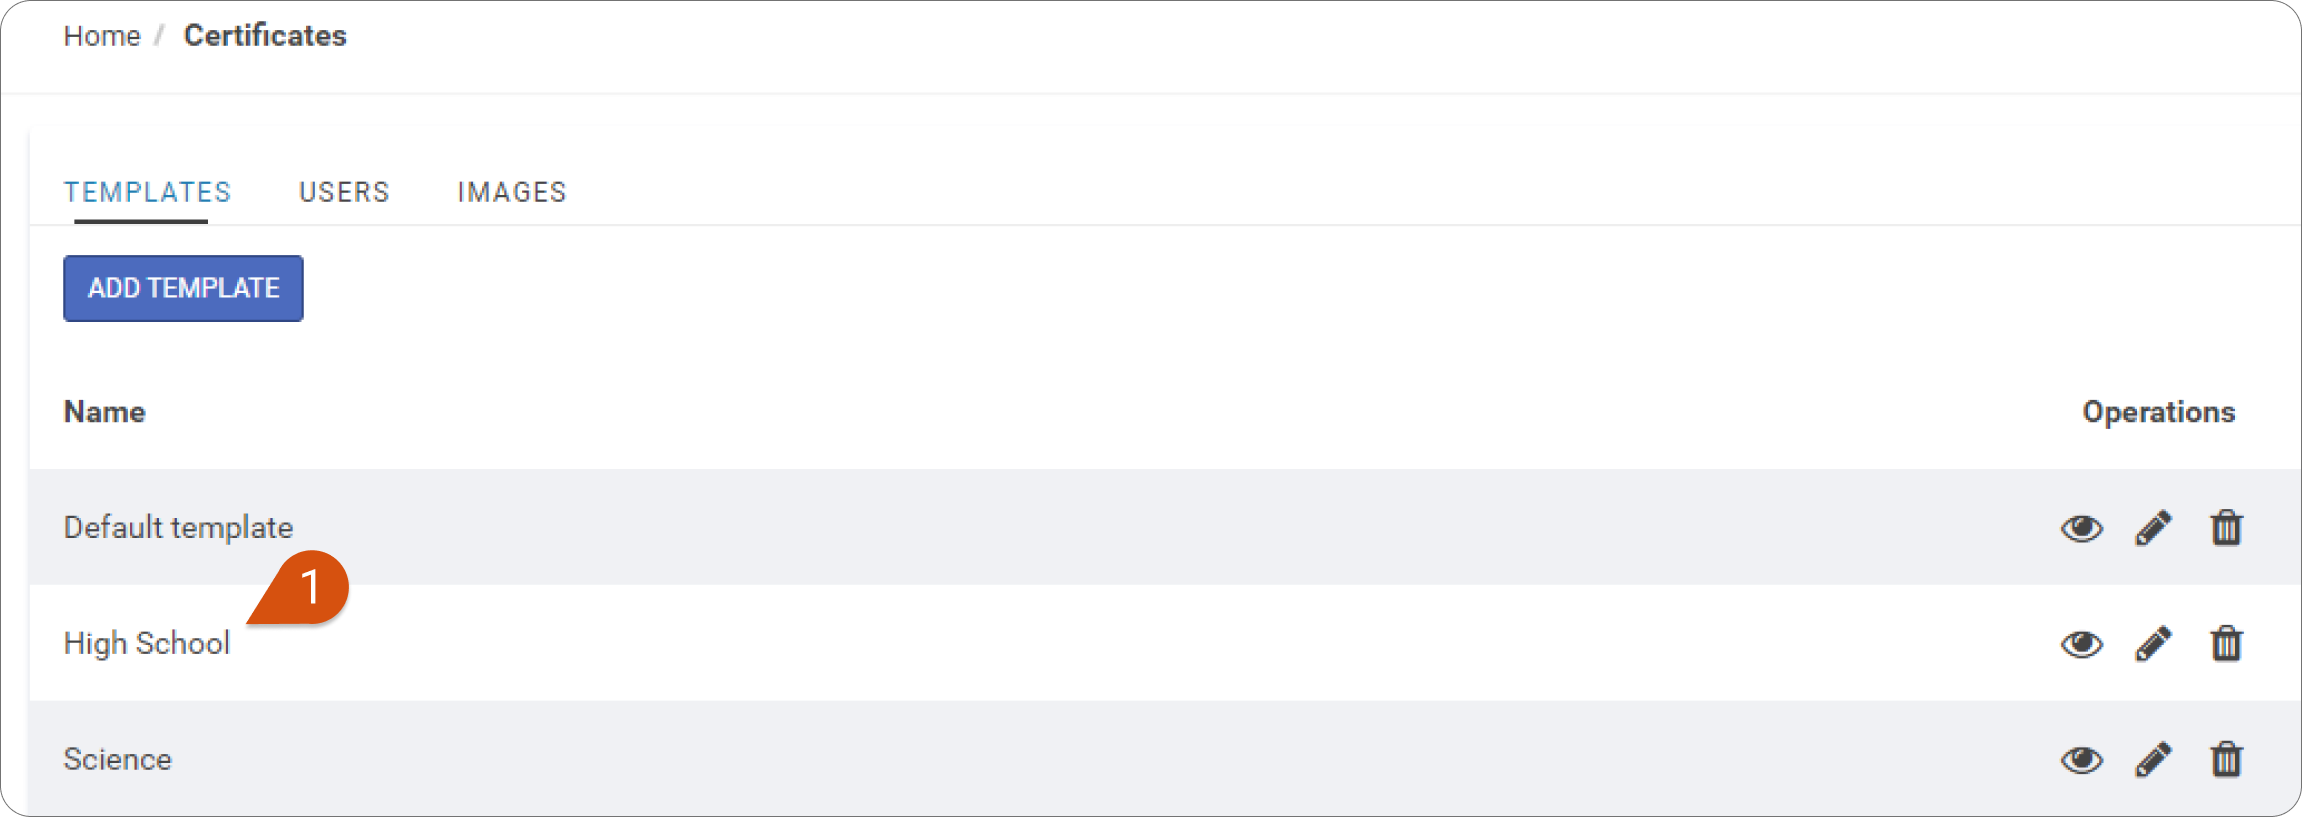Select the High School row name
Viewport: 2302px width, 817px height.
coord(147,644)
